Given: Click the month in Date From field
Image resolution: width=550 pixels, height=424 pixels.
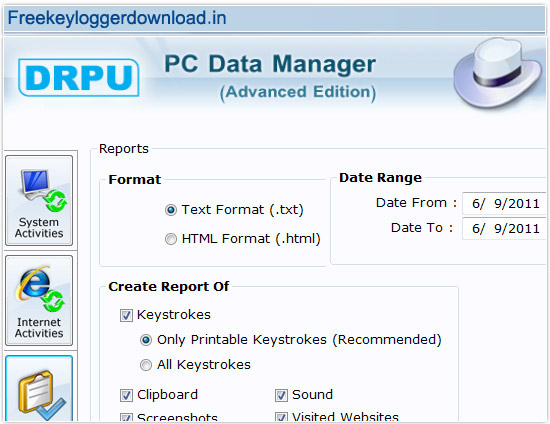Looking at the screenshot, I should tap(476, 203).
